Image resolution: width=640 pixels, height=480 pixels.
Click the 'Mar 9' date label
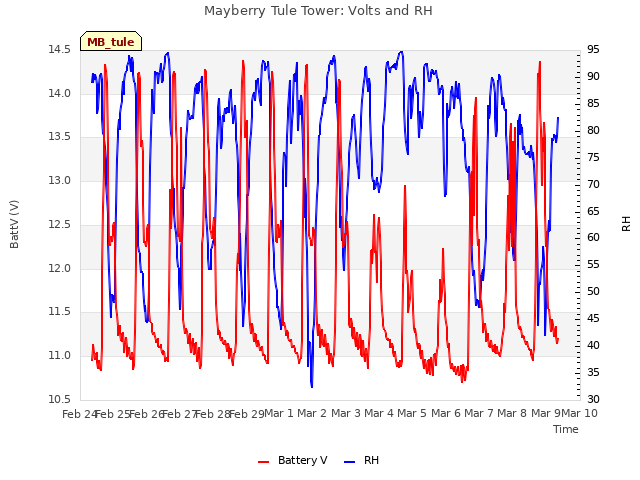pos(546,413)
